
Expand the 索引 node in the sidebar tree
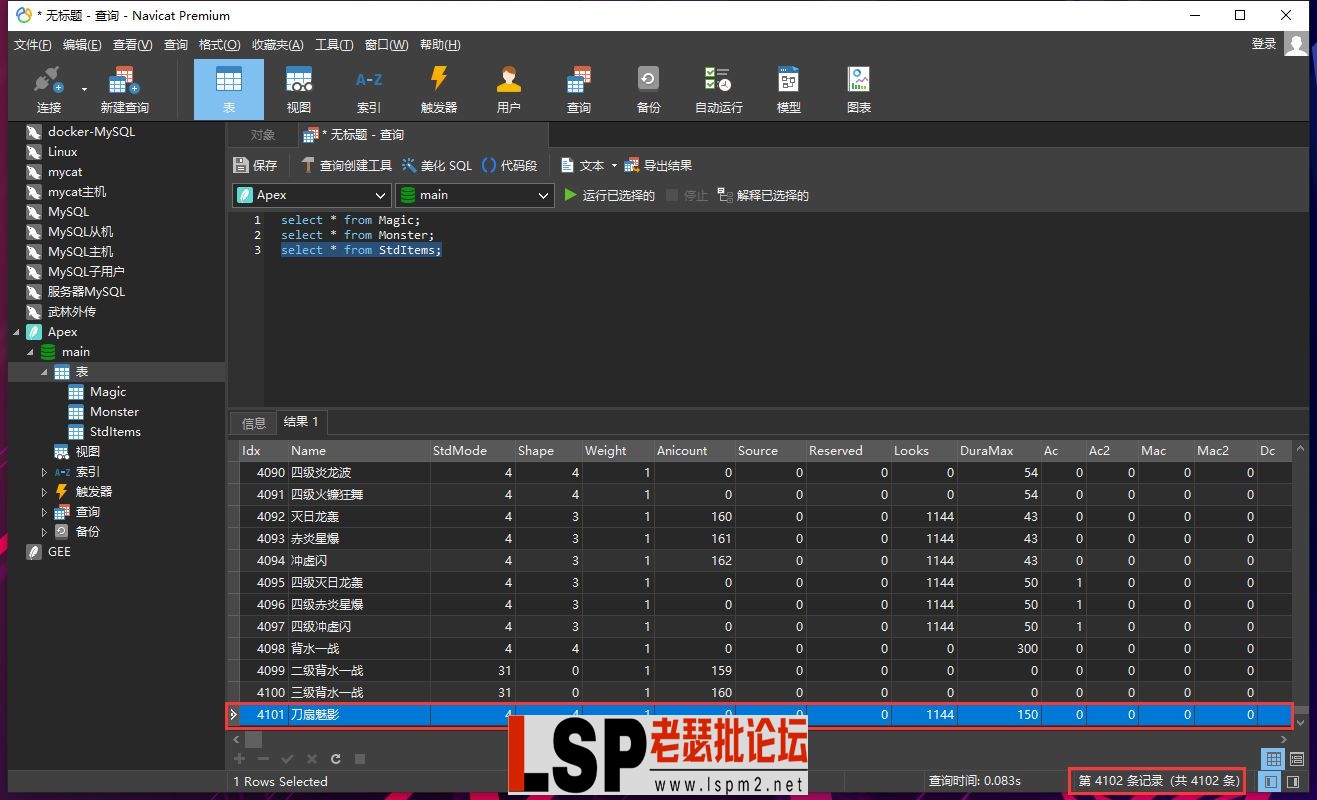point(43,471)
